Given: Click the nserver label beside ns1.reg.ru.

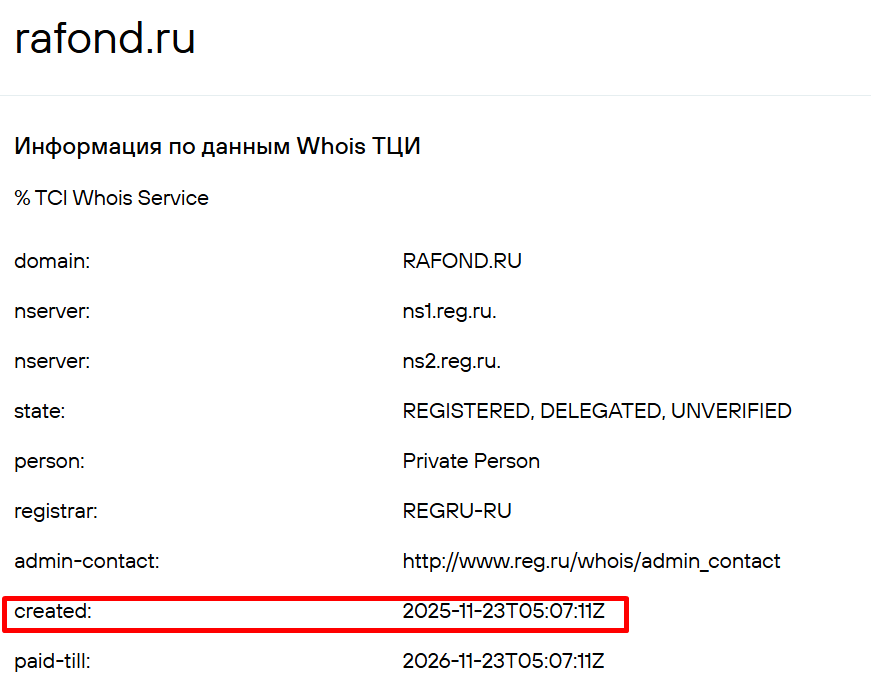Looking at the screenshot, I should 52,311.
